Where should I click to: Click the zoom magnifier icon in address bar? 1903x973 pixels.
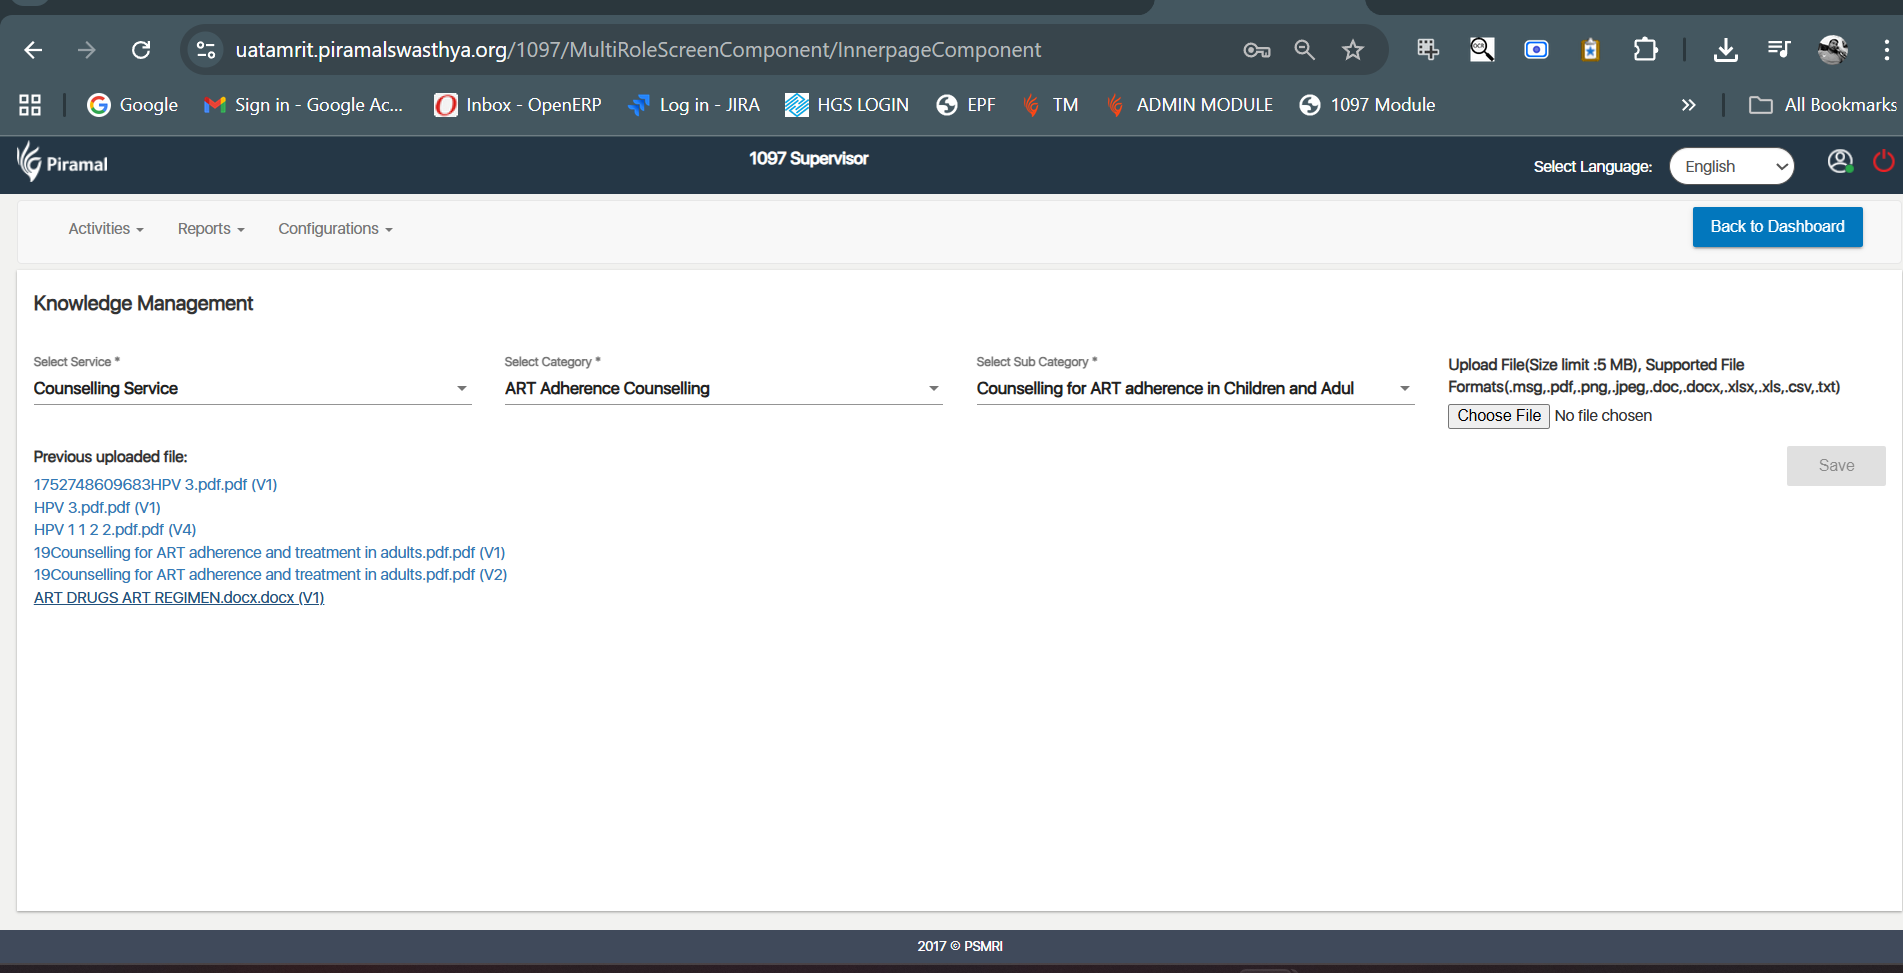1304,50
